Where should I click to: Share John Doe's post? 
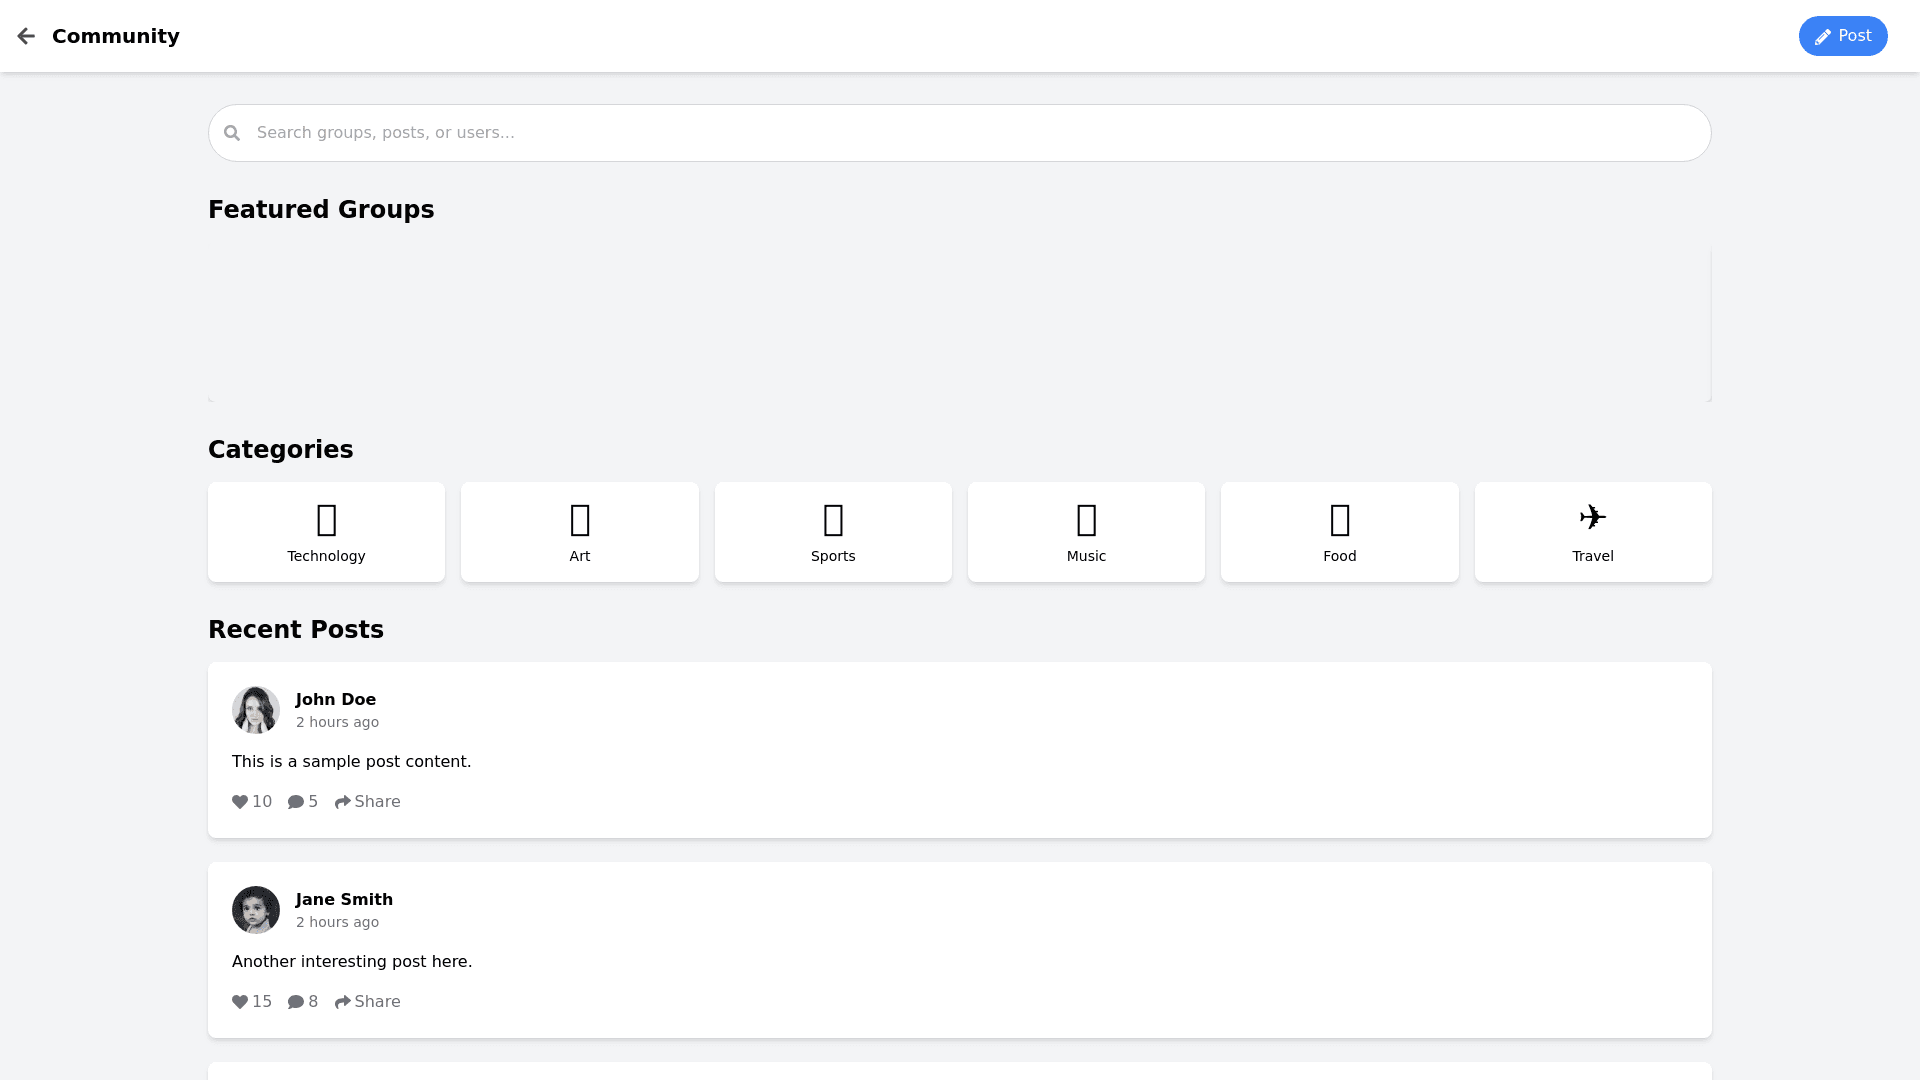pos(368,802)
